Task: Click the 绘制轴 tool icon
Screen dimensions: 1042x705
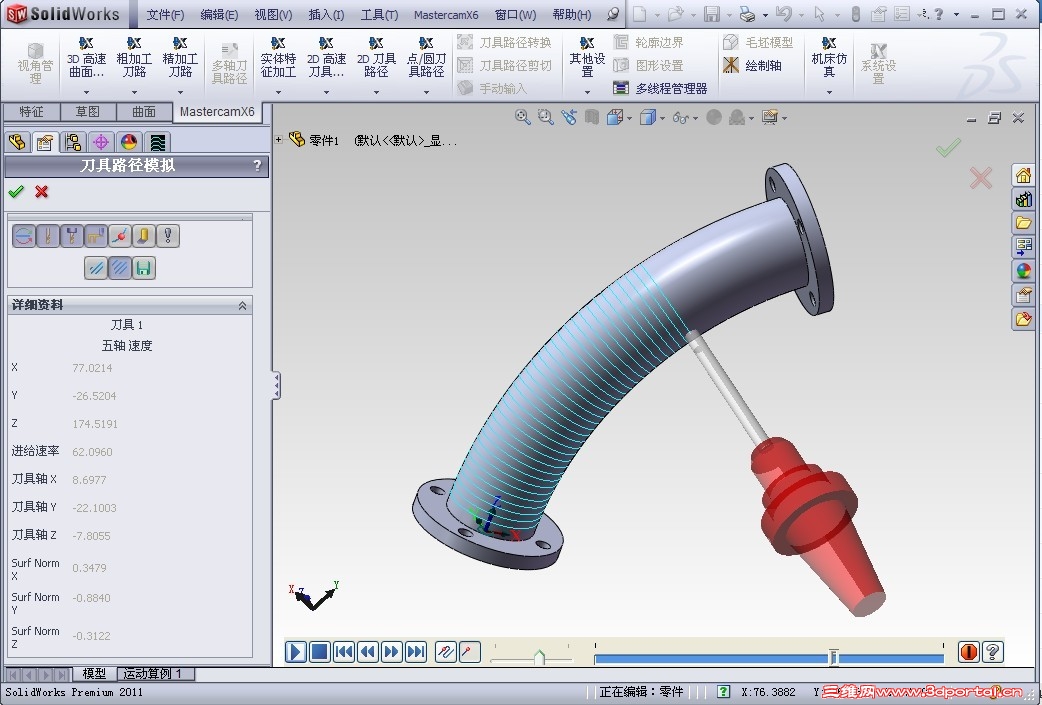Action: [x=731, y=65]
